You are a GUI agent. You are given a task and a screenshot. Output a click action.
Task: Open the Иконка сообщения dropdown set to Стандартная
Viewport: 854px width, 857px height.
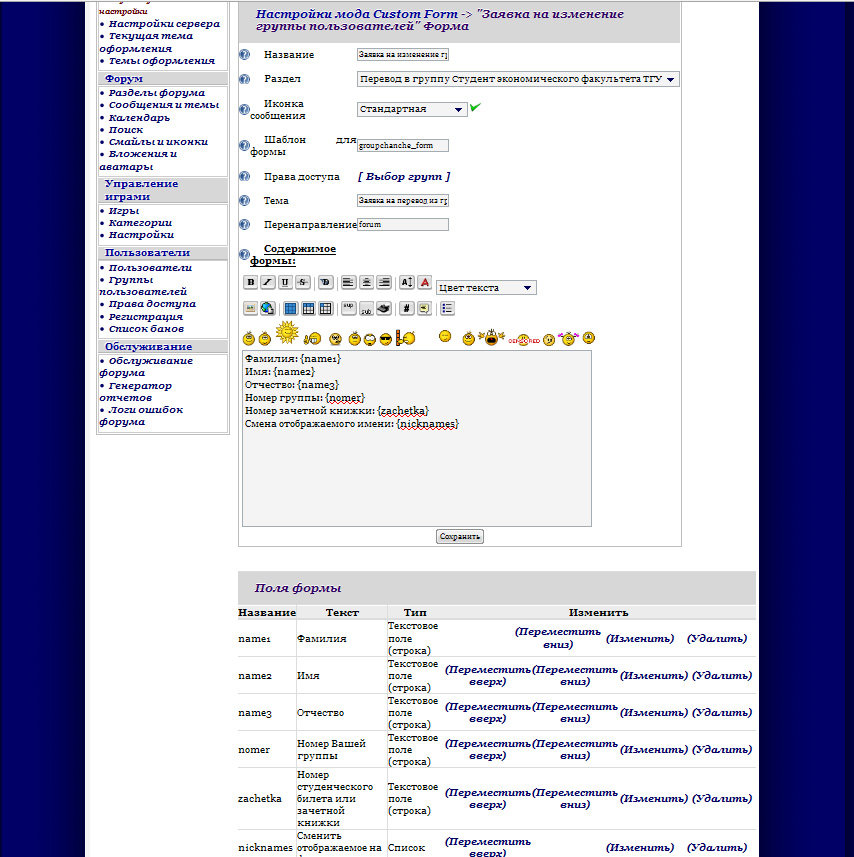(412, 109)
